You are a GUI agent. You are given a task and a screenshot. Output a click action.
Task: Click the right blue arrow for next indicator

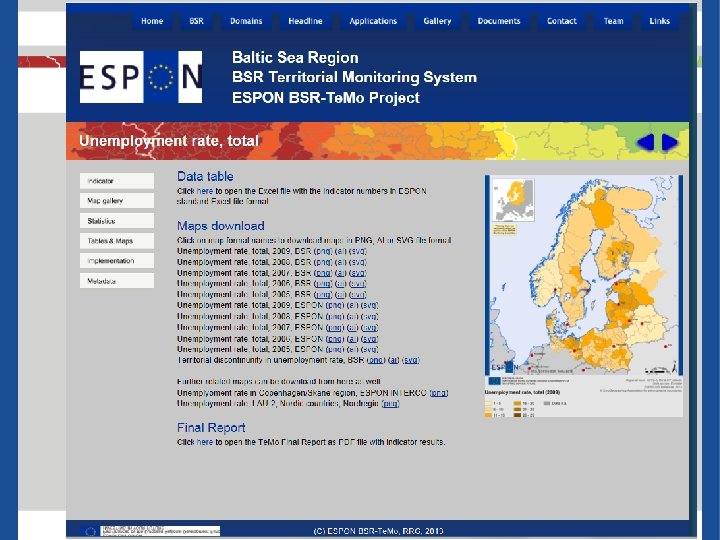pyautogui.click(x=669, y=142)
